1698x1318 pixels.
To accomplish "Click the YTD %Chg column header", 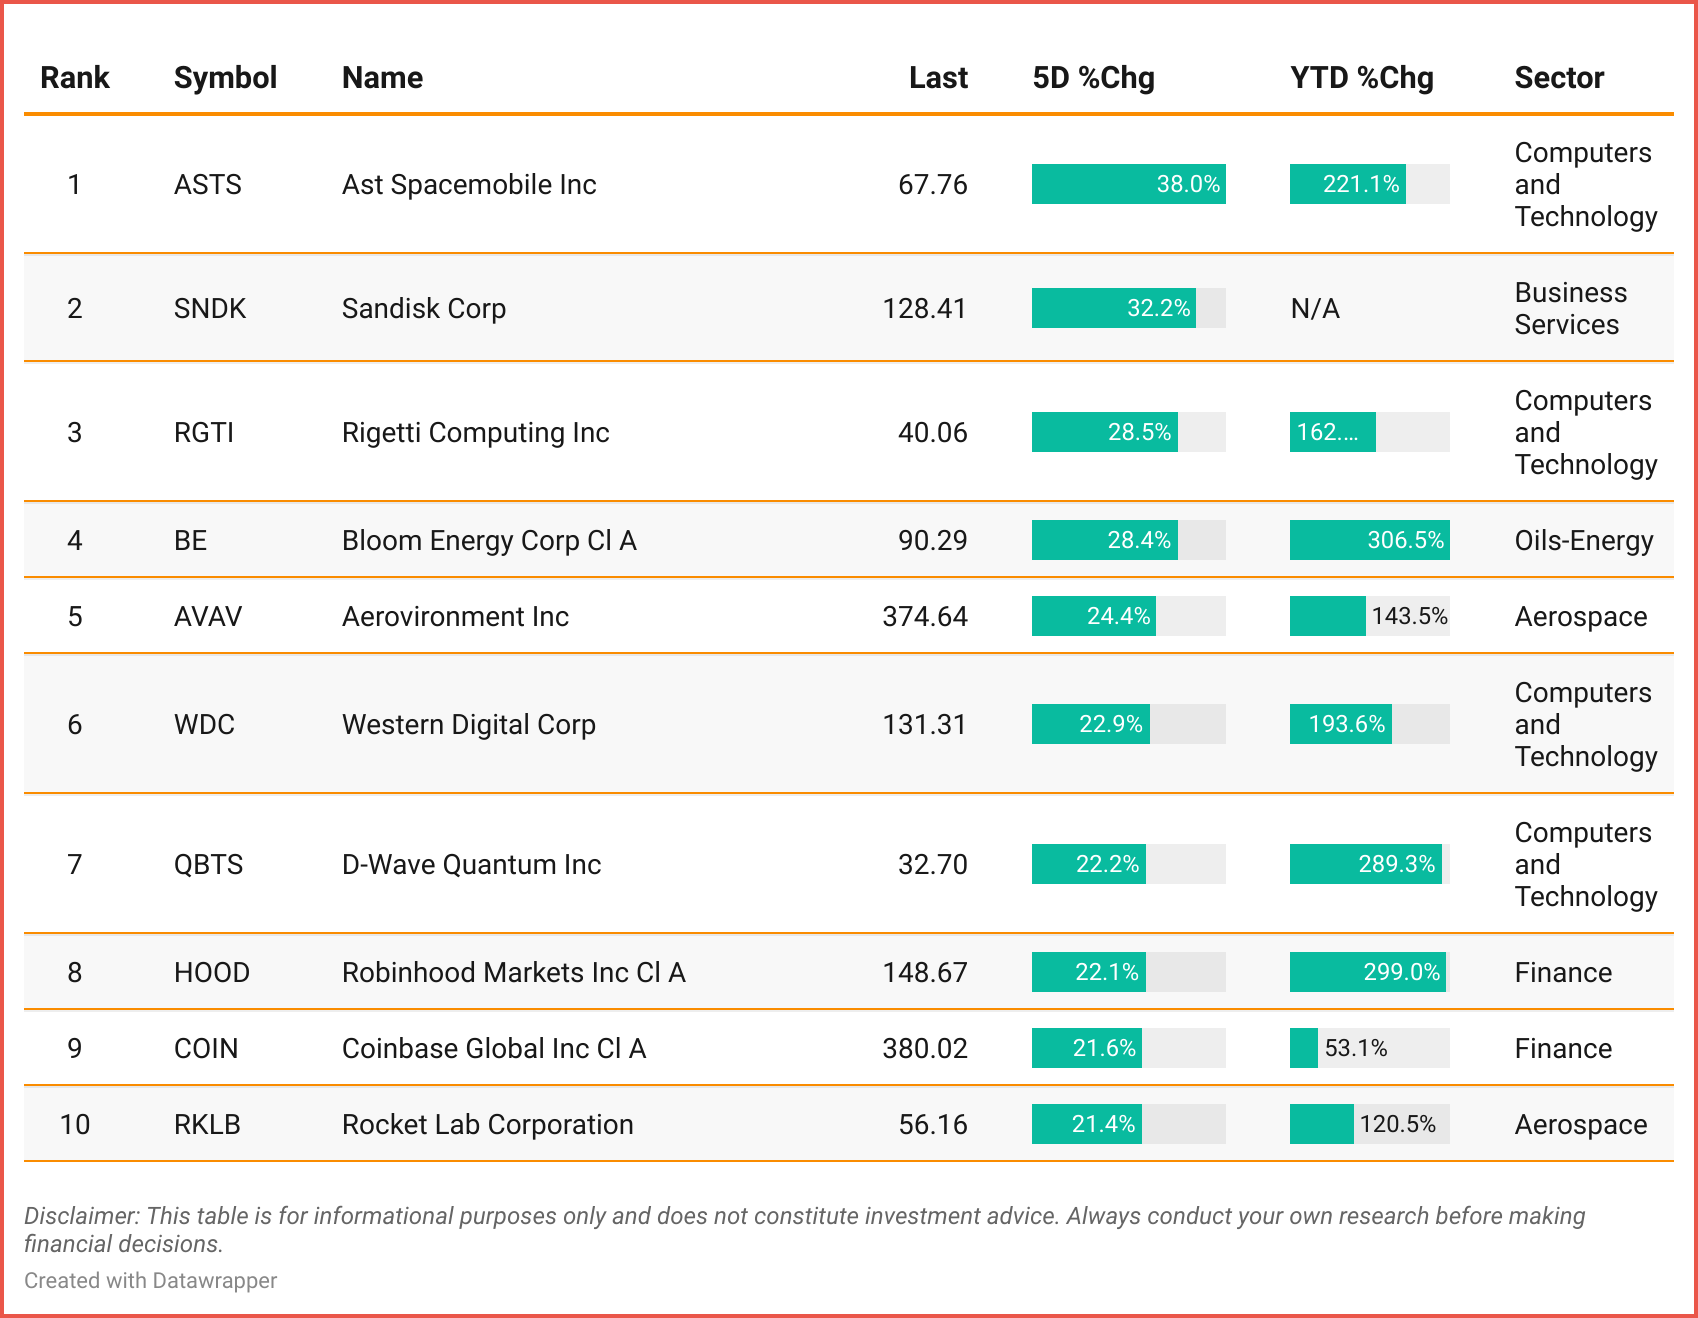I will 1361,78.
